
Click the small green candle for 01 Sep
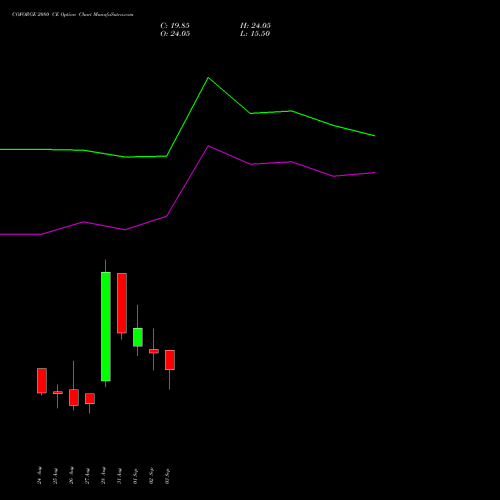point(138,337)
